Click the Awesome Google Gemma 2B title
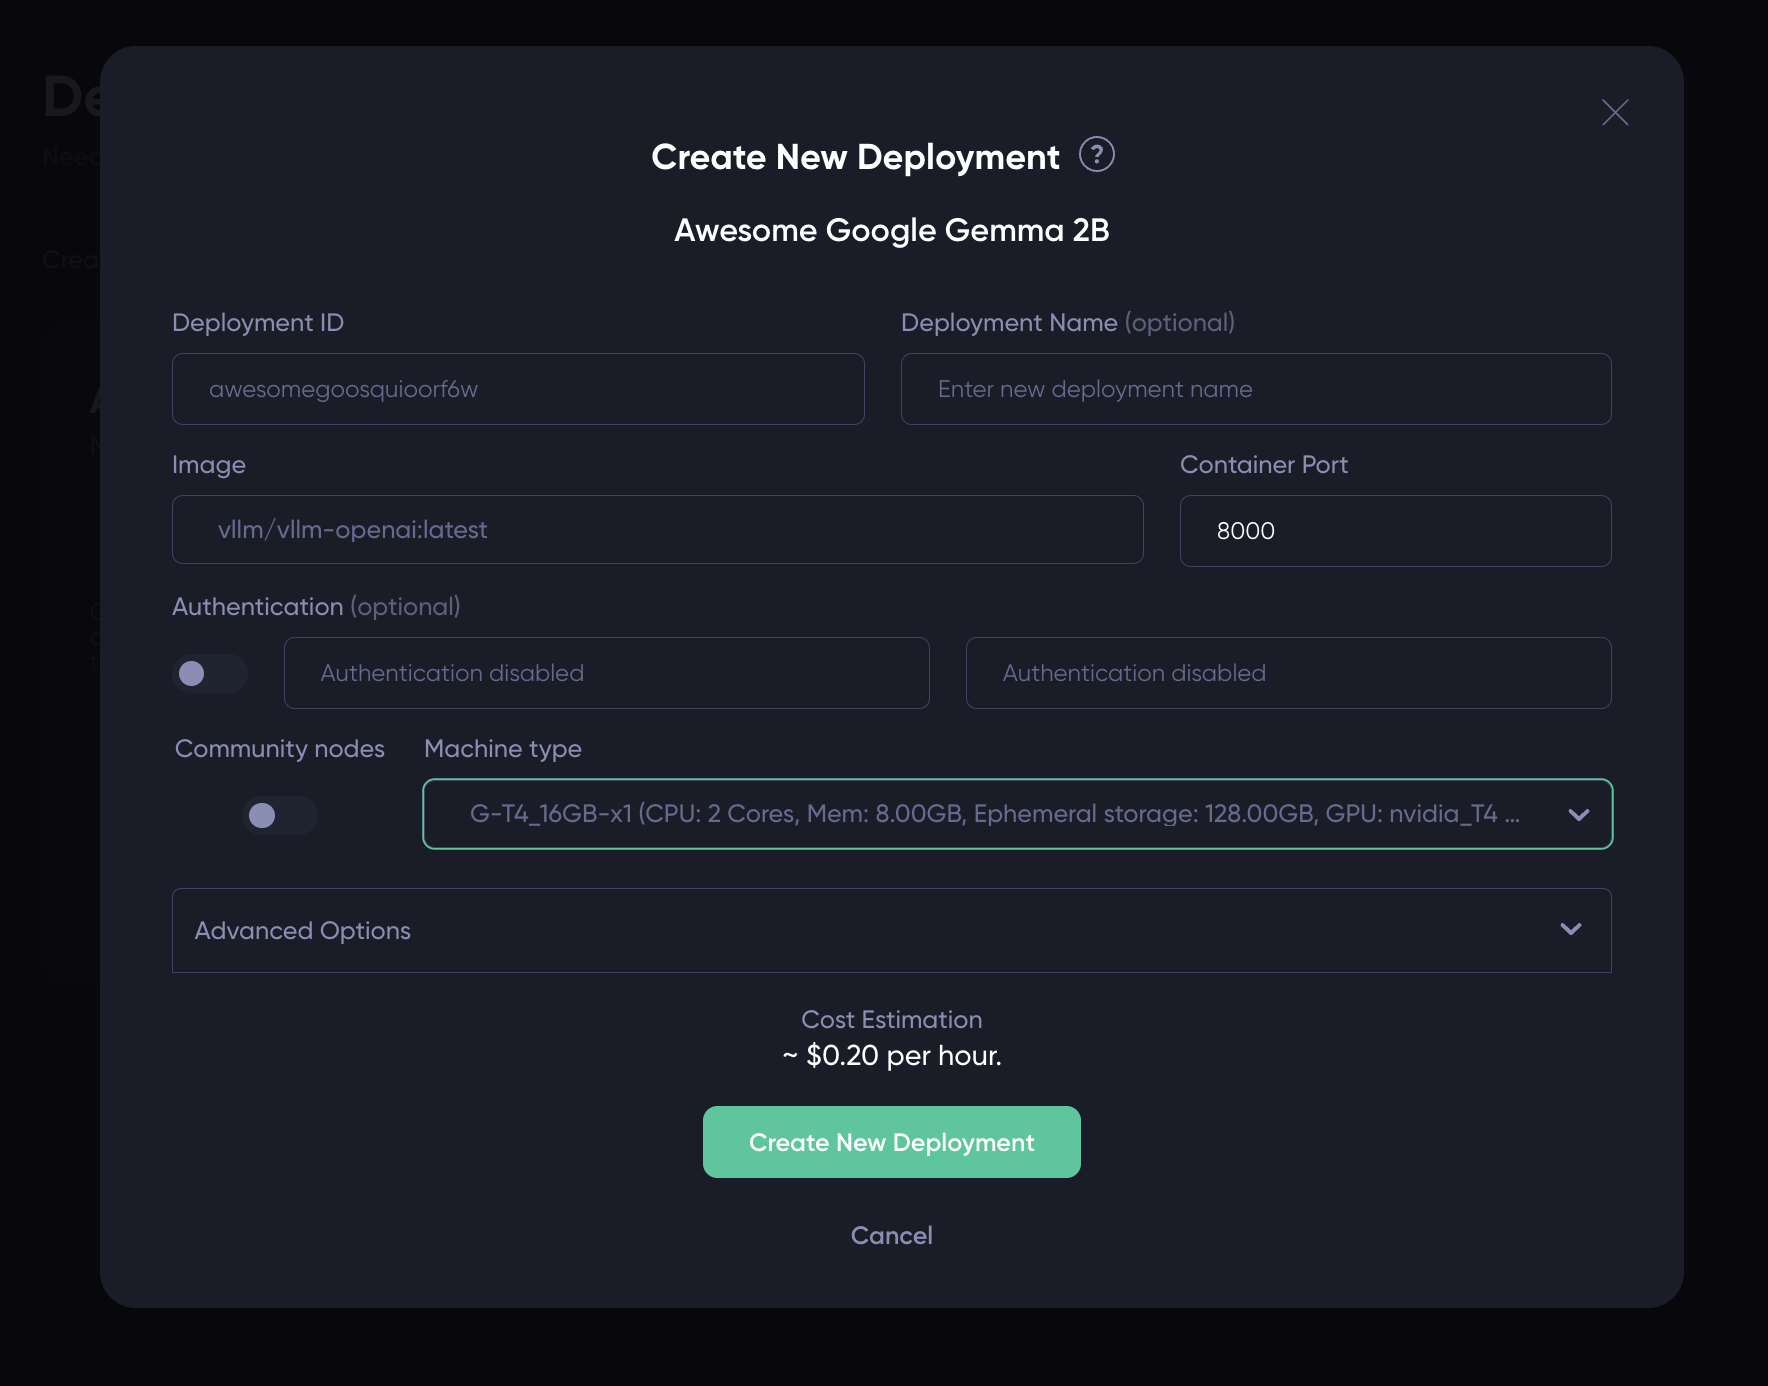 [891, 230]
